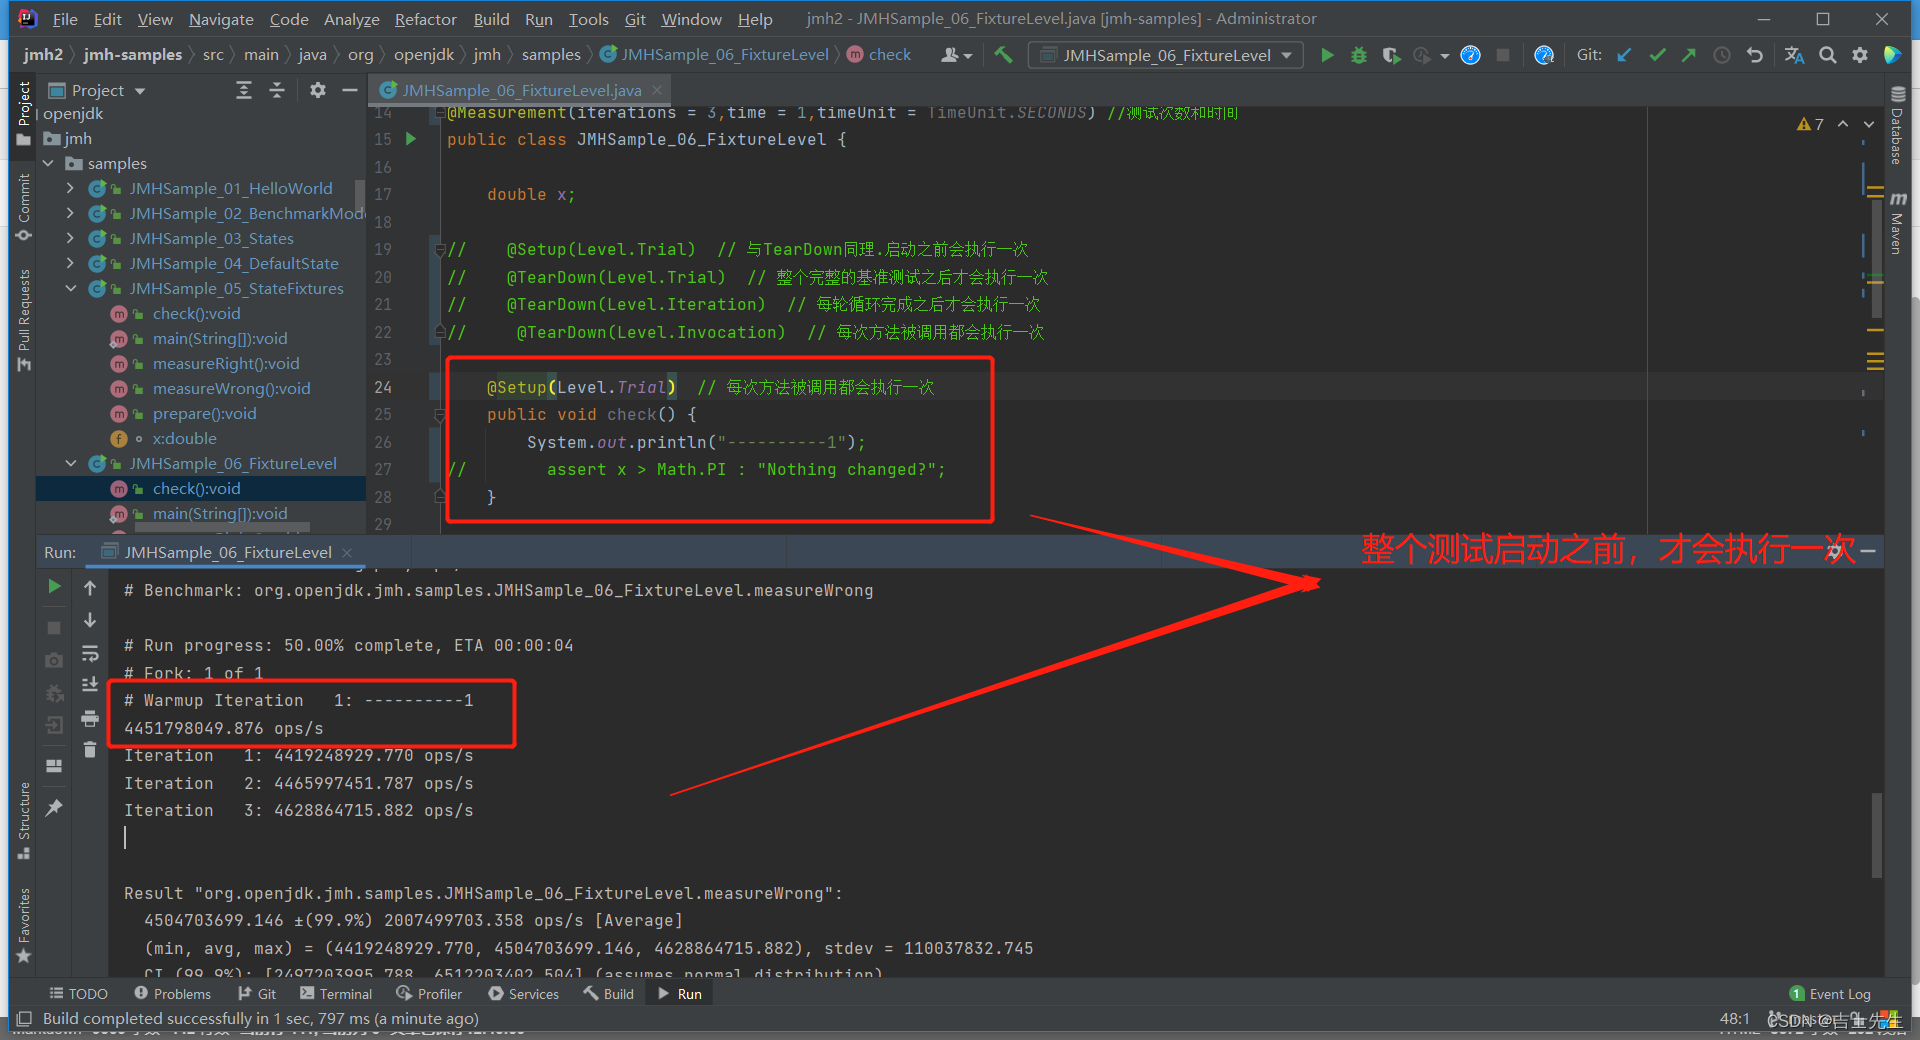Image resolution: width=1920 pixels, height=1040 pixels.
Task: Select measureWrong():void in project tree
Action: [x=231, y=388]
